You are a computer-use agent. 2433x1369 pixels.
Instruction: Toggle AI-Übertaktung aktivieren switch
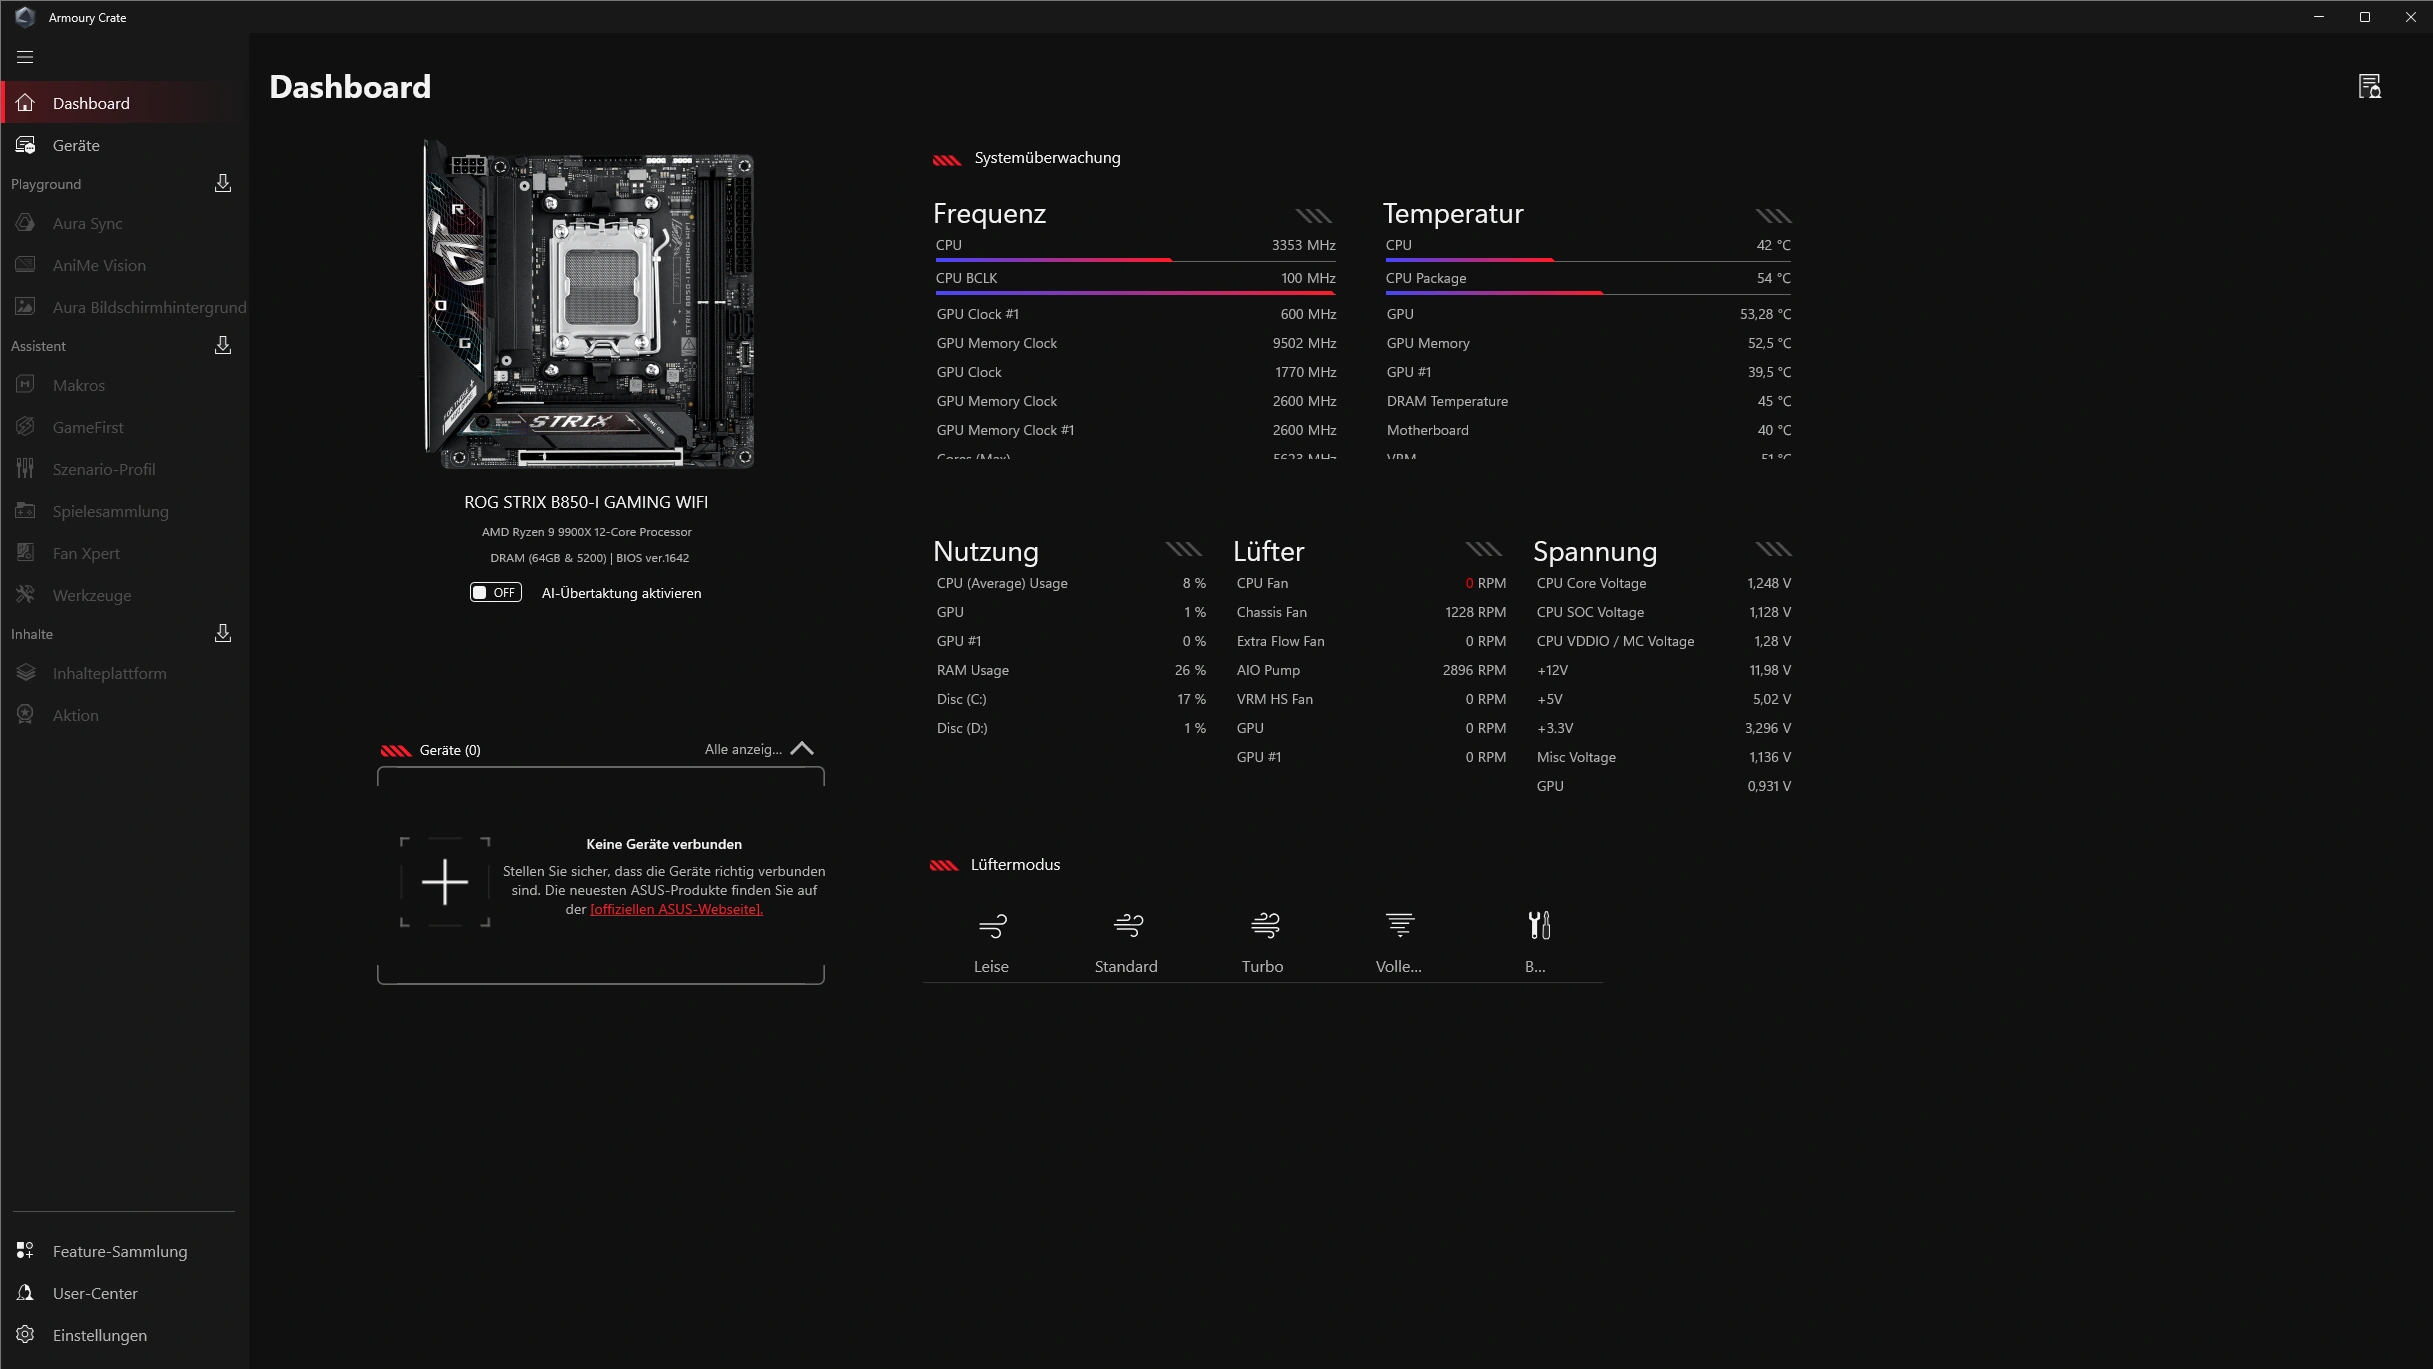(495, 593)
